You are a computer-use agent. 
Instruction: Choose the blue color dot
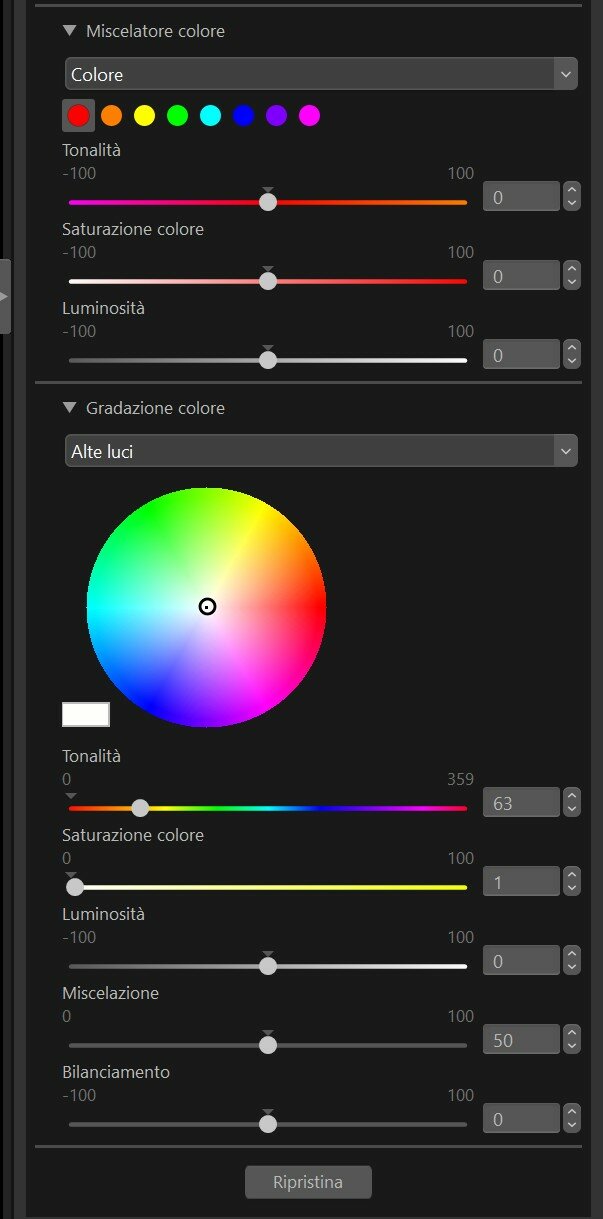(x=243, y=116)
